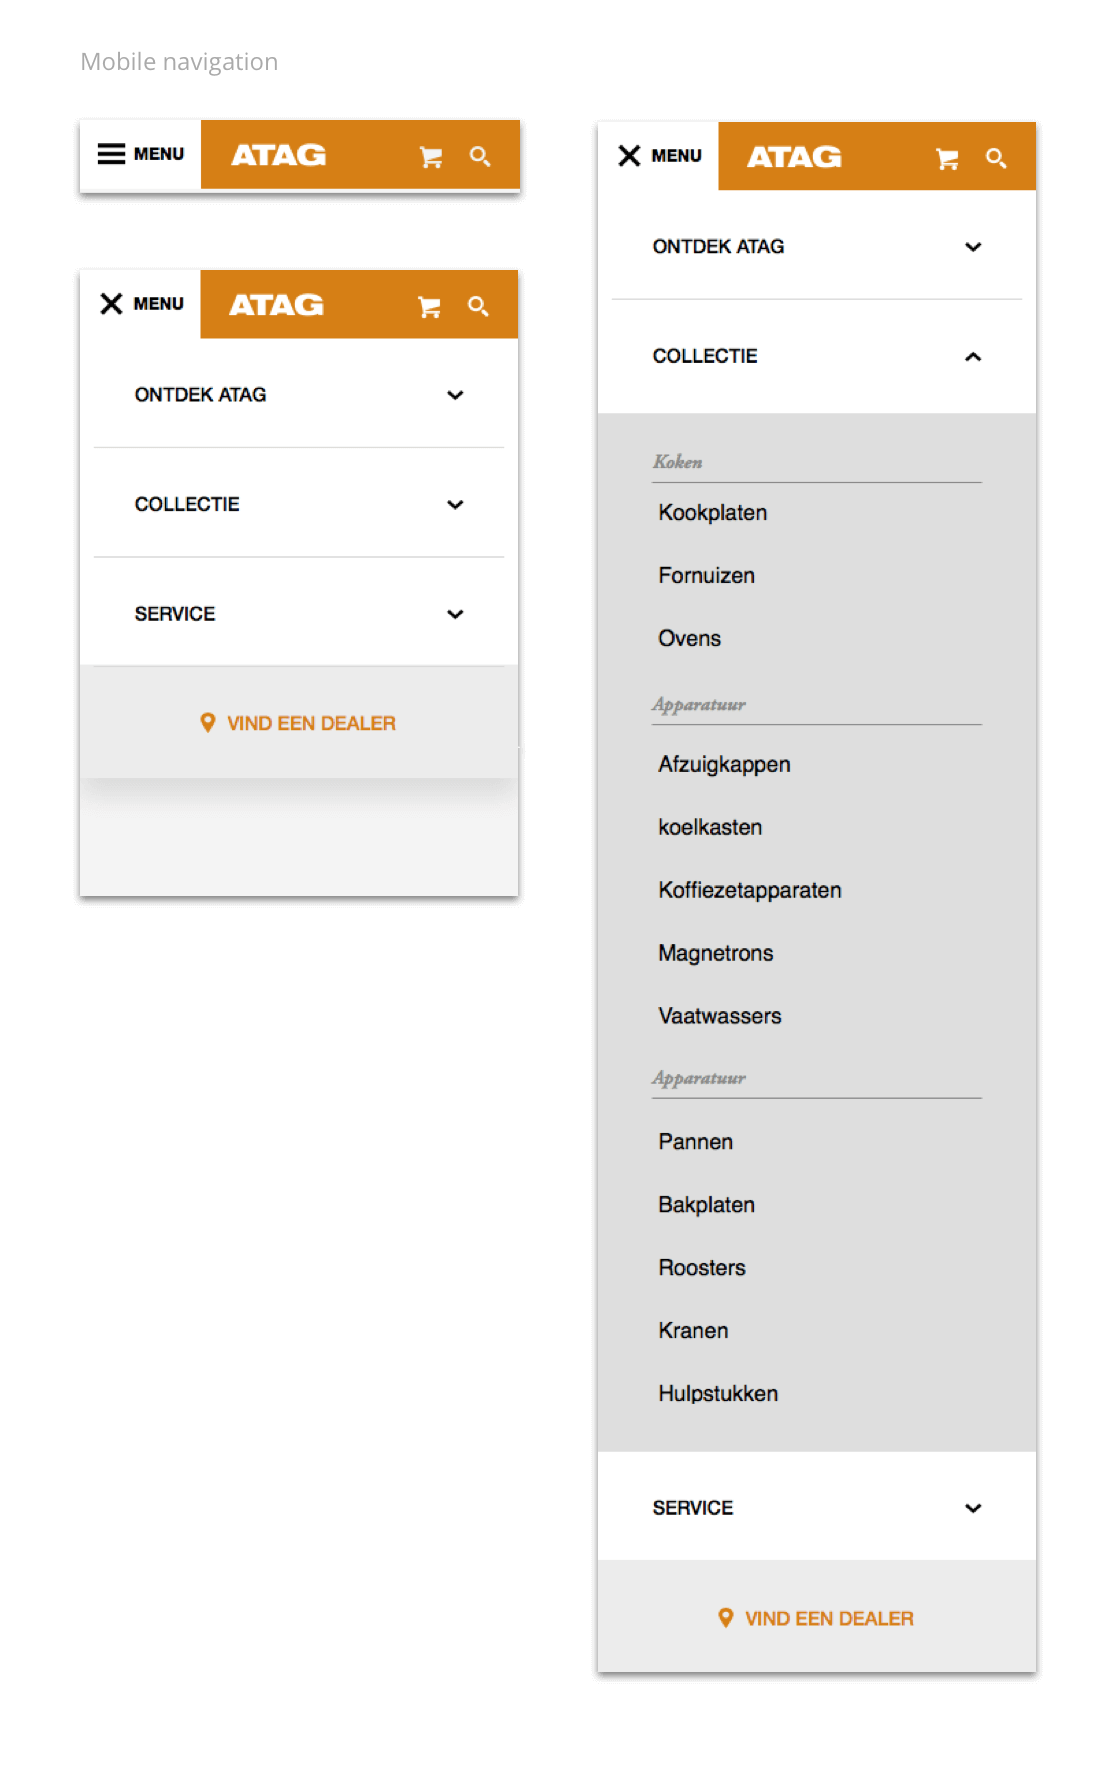
Task: Select Kookplaten from the Koken list
Action: pyautogui.click(x=713, y=513)
